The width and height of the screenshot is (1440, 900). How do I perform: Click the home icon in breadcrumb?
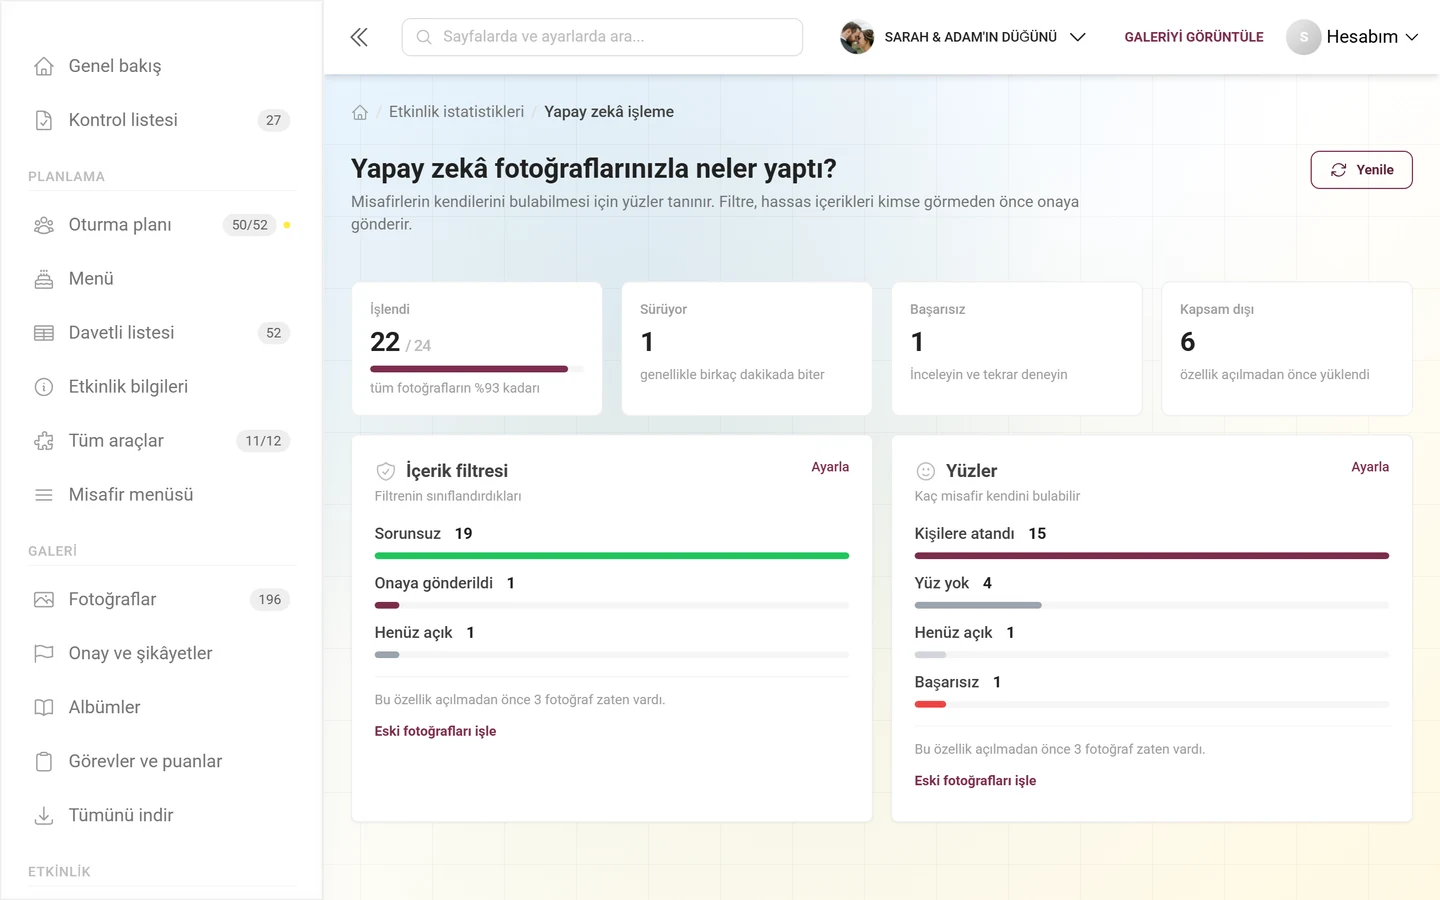(x=360, y=112)
